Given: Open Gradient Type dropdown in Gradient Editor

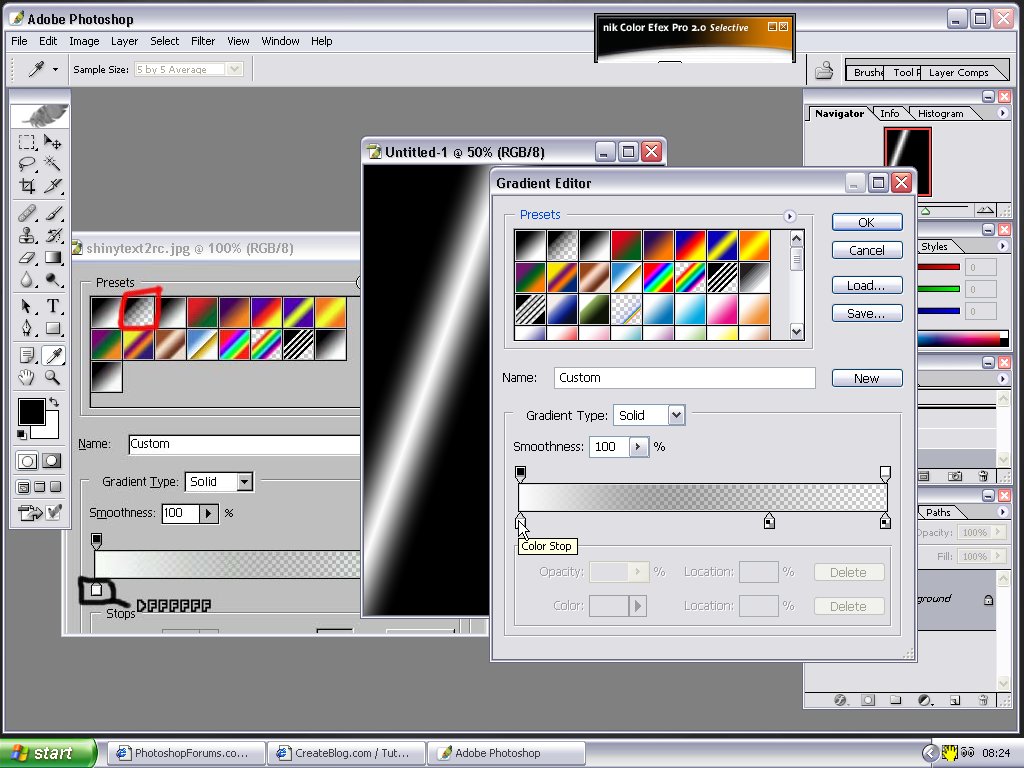Looking at the screenshot, I should (x=676, y=415).
